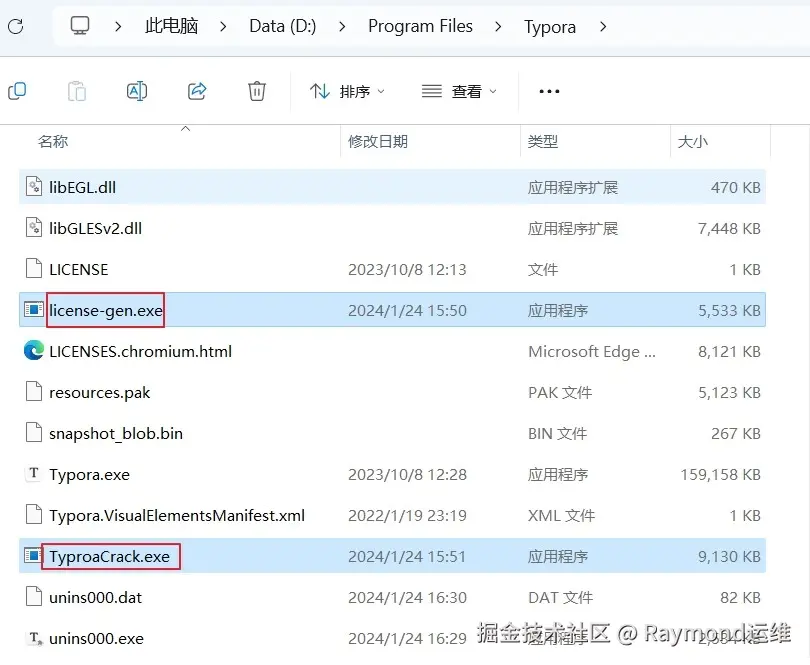Click the refresh icon in address bar
Image resolution: width=810 pixels, height=665 pixels.
[x=15, y=26]
